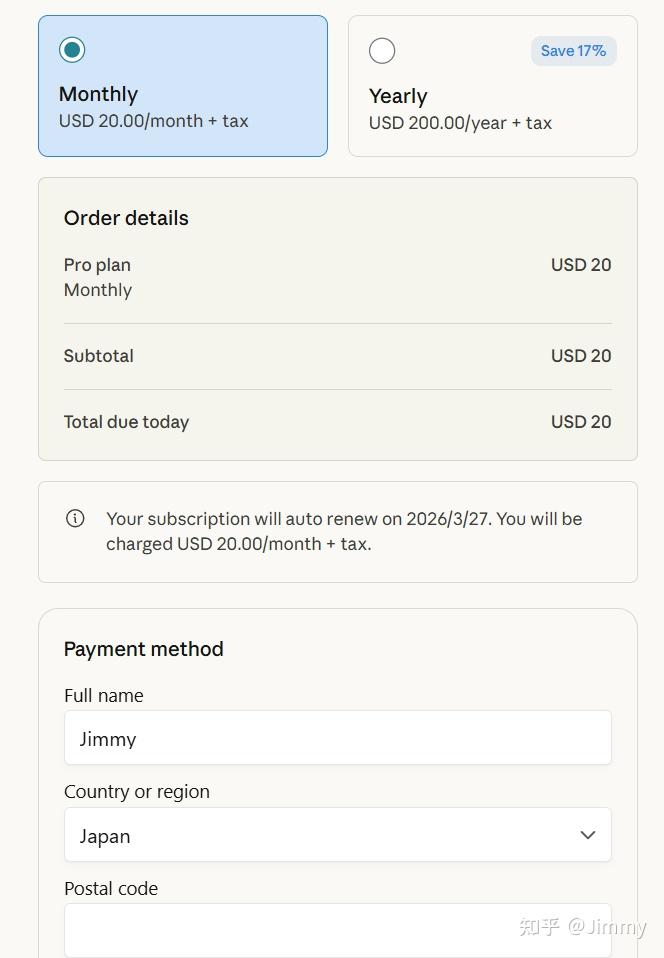Click the Full name label
This screenshot has width=664, height=958.
click(104, 695)
